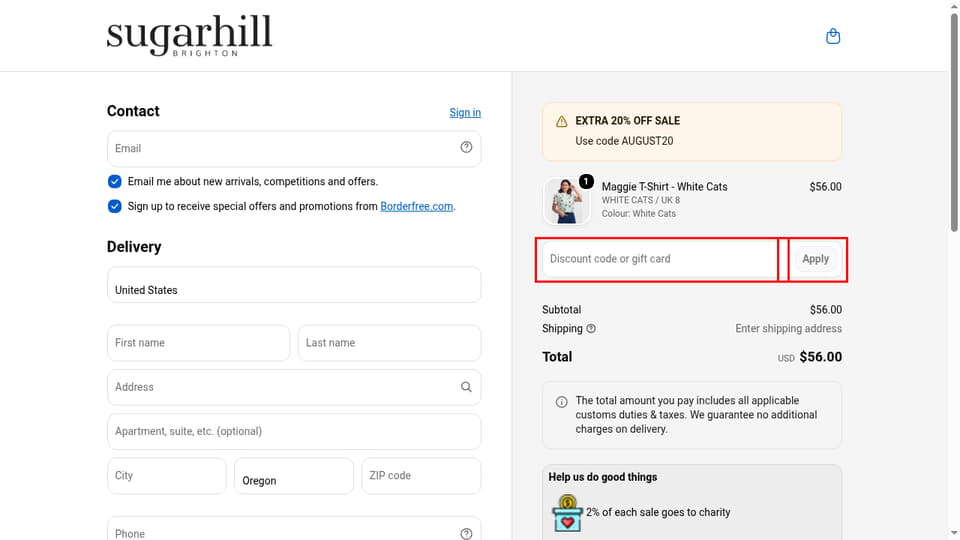Open the Borderfree.com link

[x=416, y=206]
